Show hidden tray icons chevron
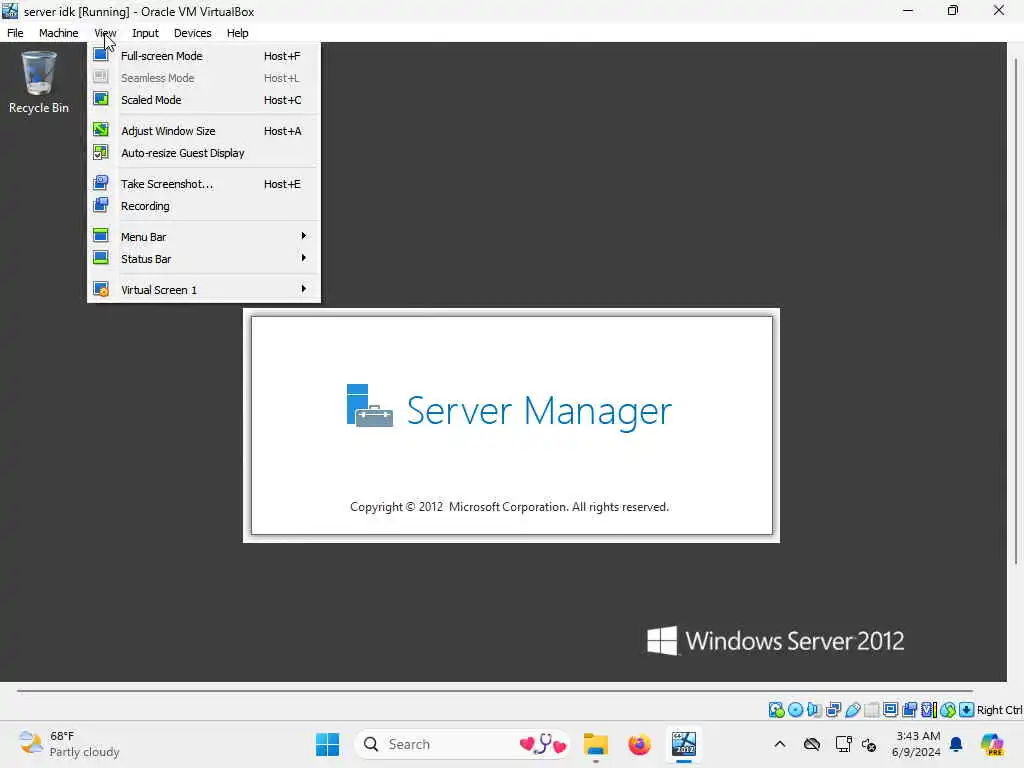This screenshot has height=768, width=1024. point(780,744)
